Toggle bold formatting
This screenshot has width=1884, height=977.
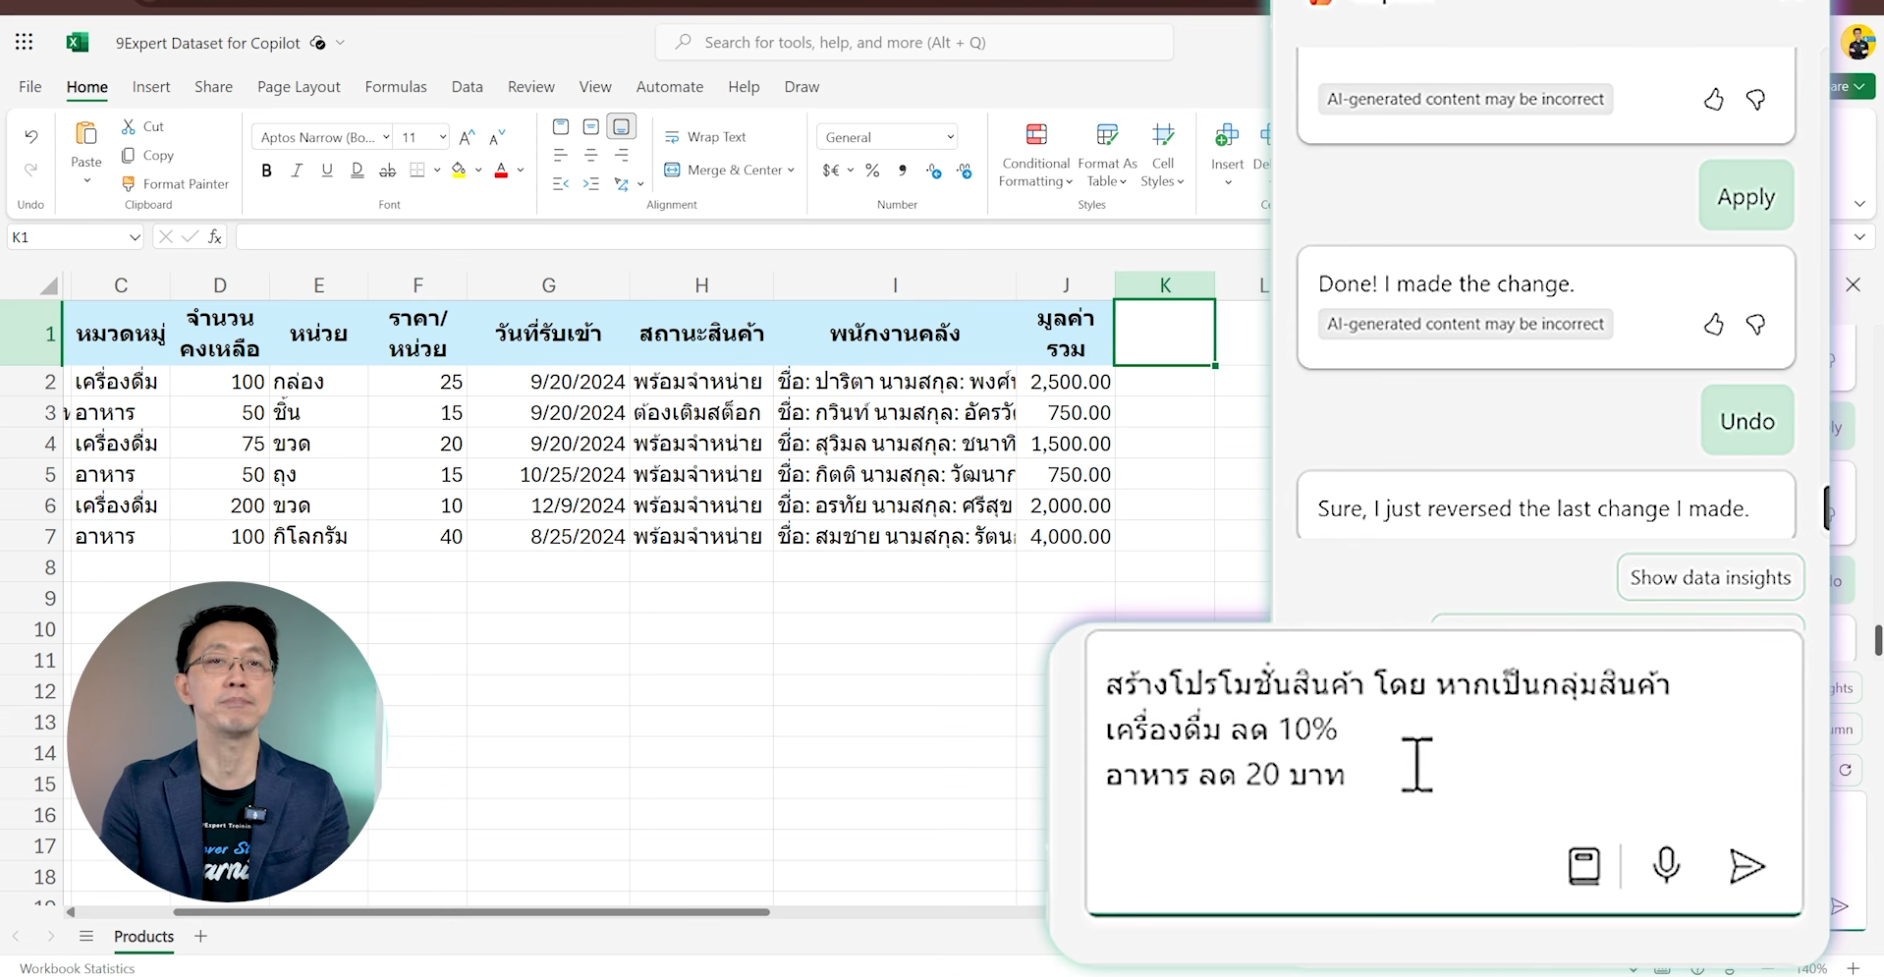265,170
